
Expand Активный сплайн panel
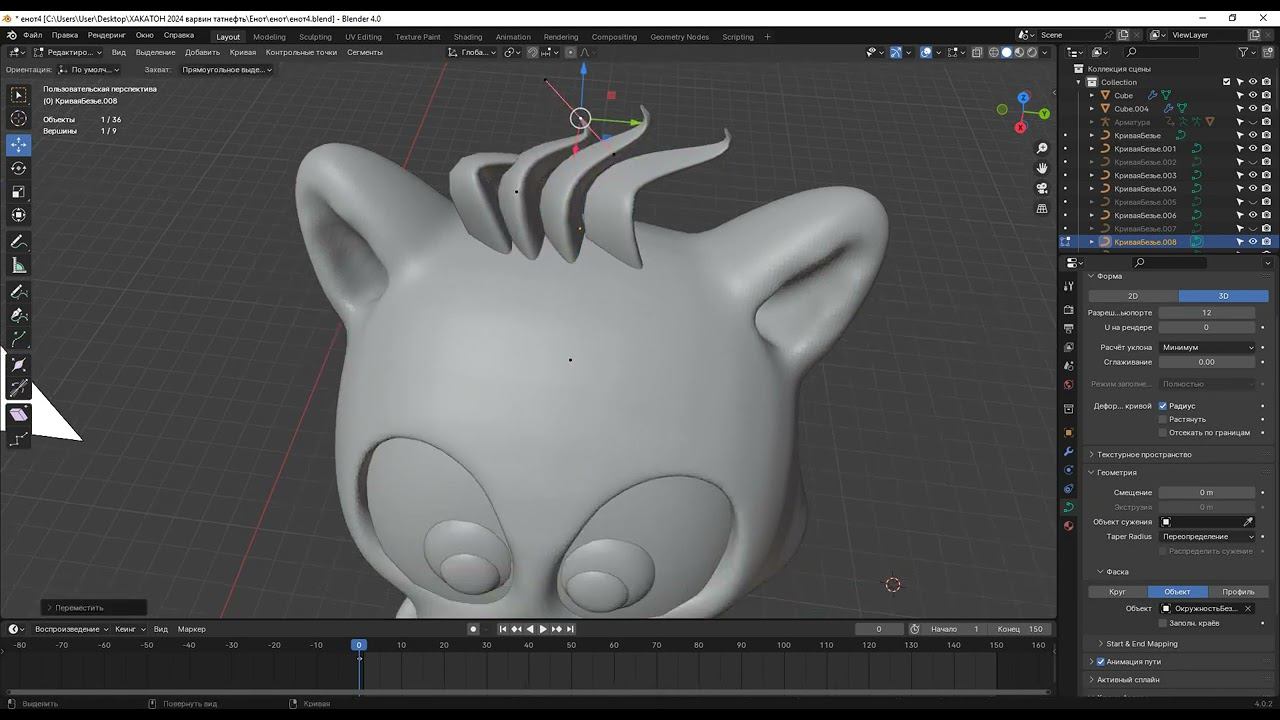(1128, 680)
